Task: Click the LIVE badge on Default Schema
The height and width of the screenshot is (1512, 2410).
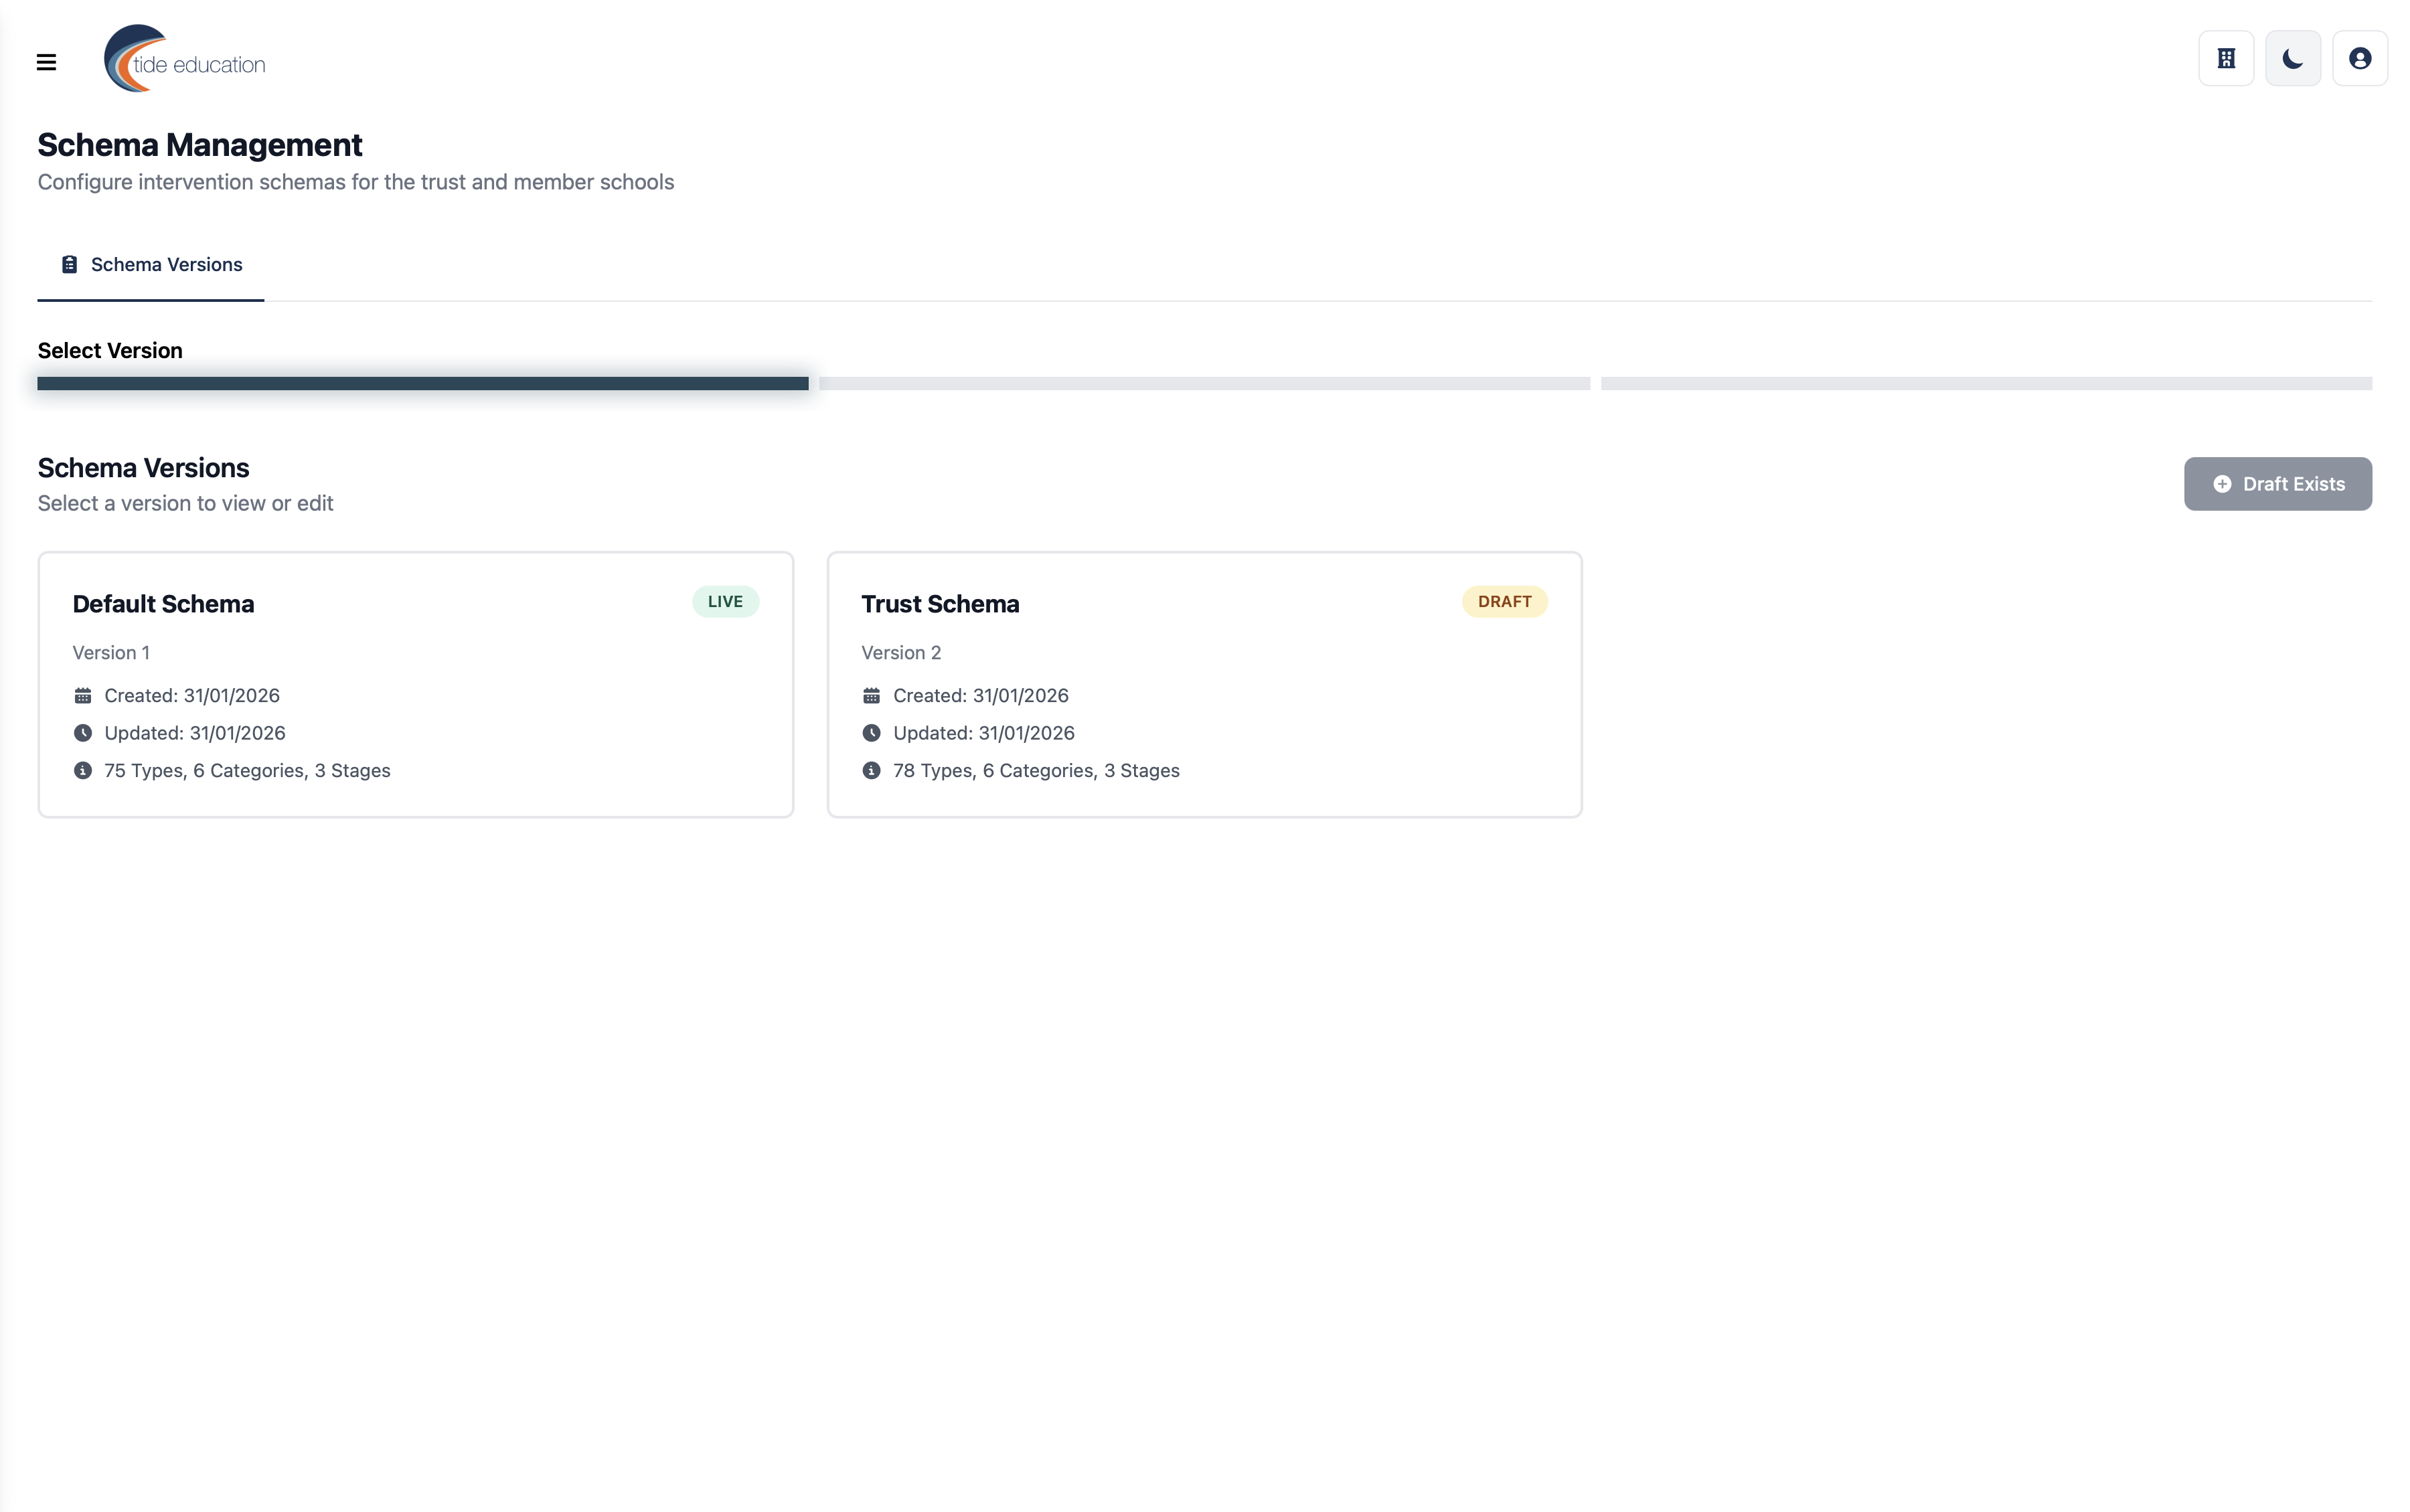Action: 725,601
